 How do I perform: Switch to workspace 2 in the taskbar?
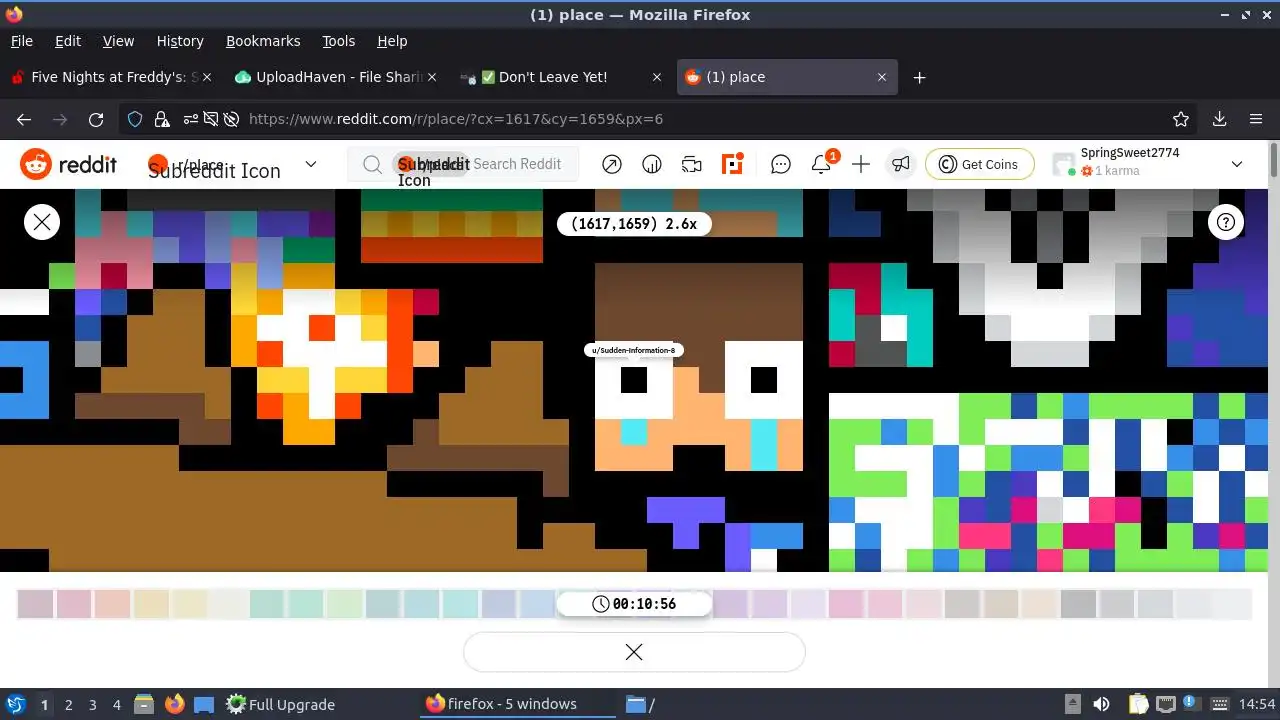pyautogui.click(x=69, y=704)
